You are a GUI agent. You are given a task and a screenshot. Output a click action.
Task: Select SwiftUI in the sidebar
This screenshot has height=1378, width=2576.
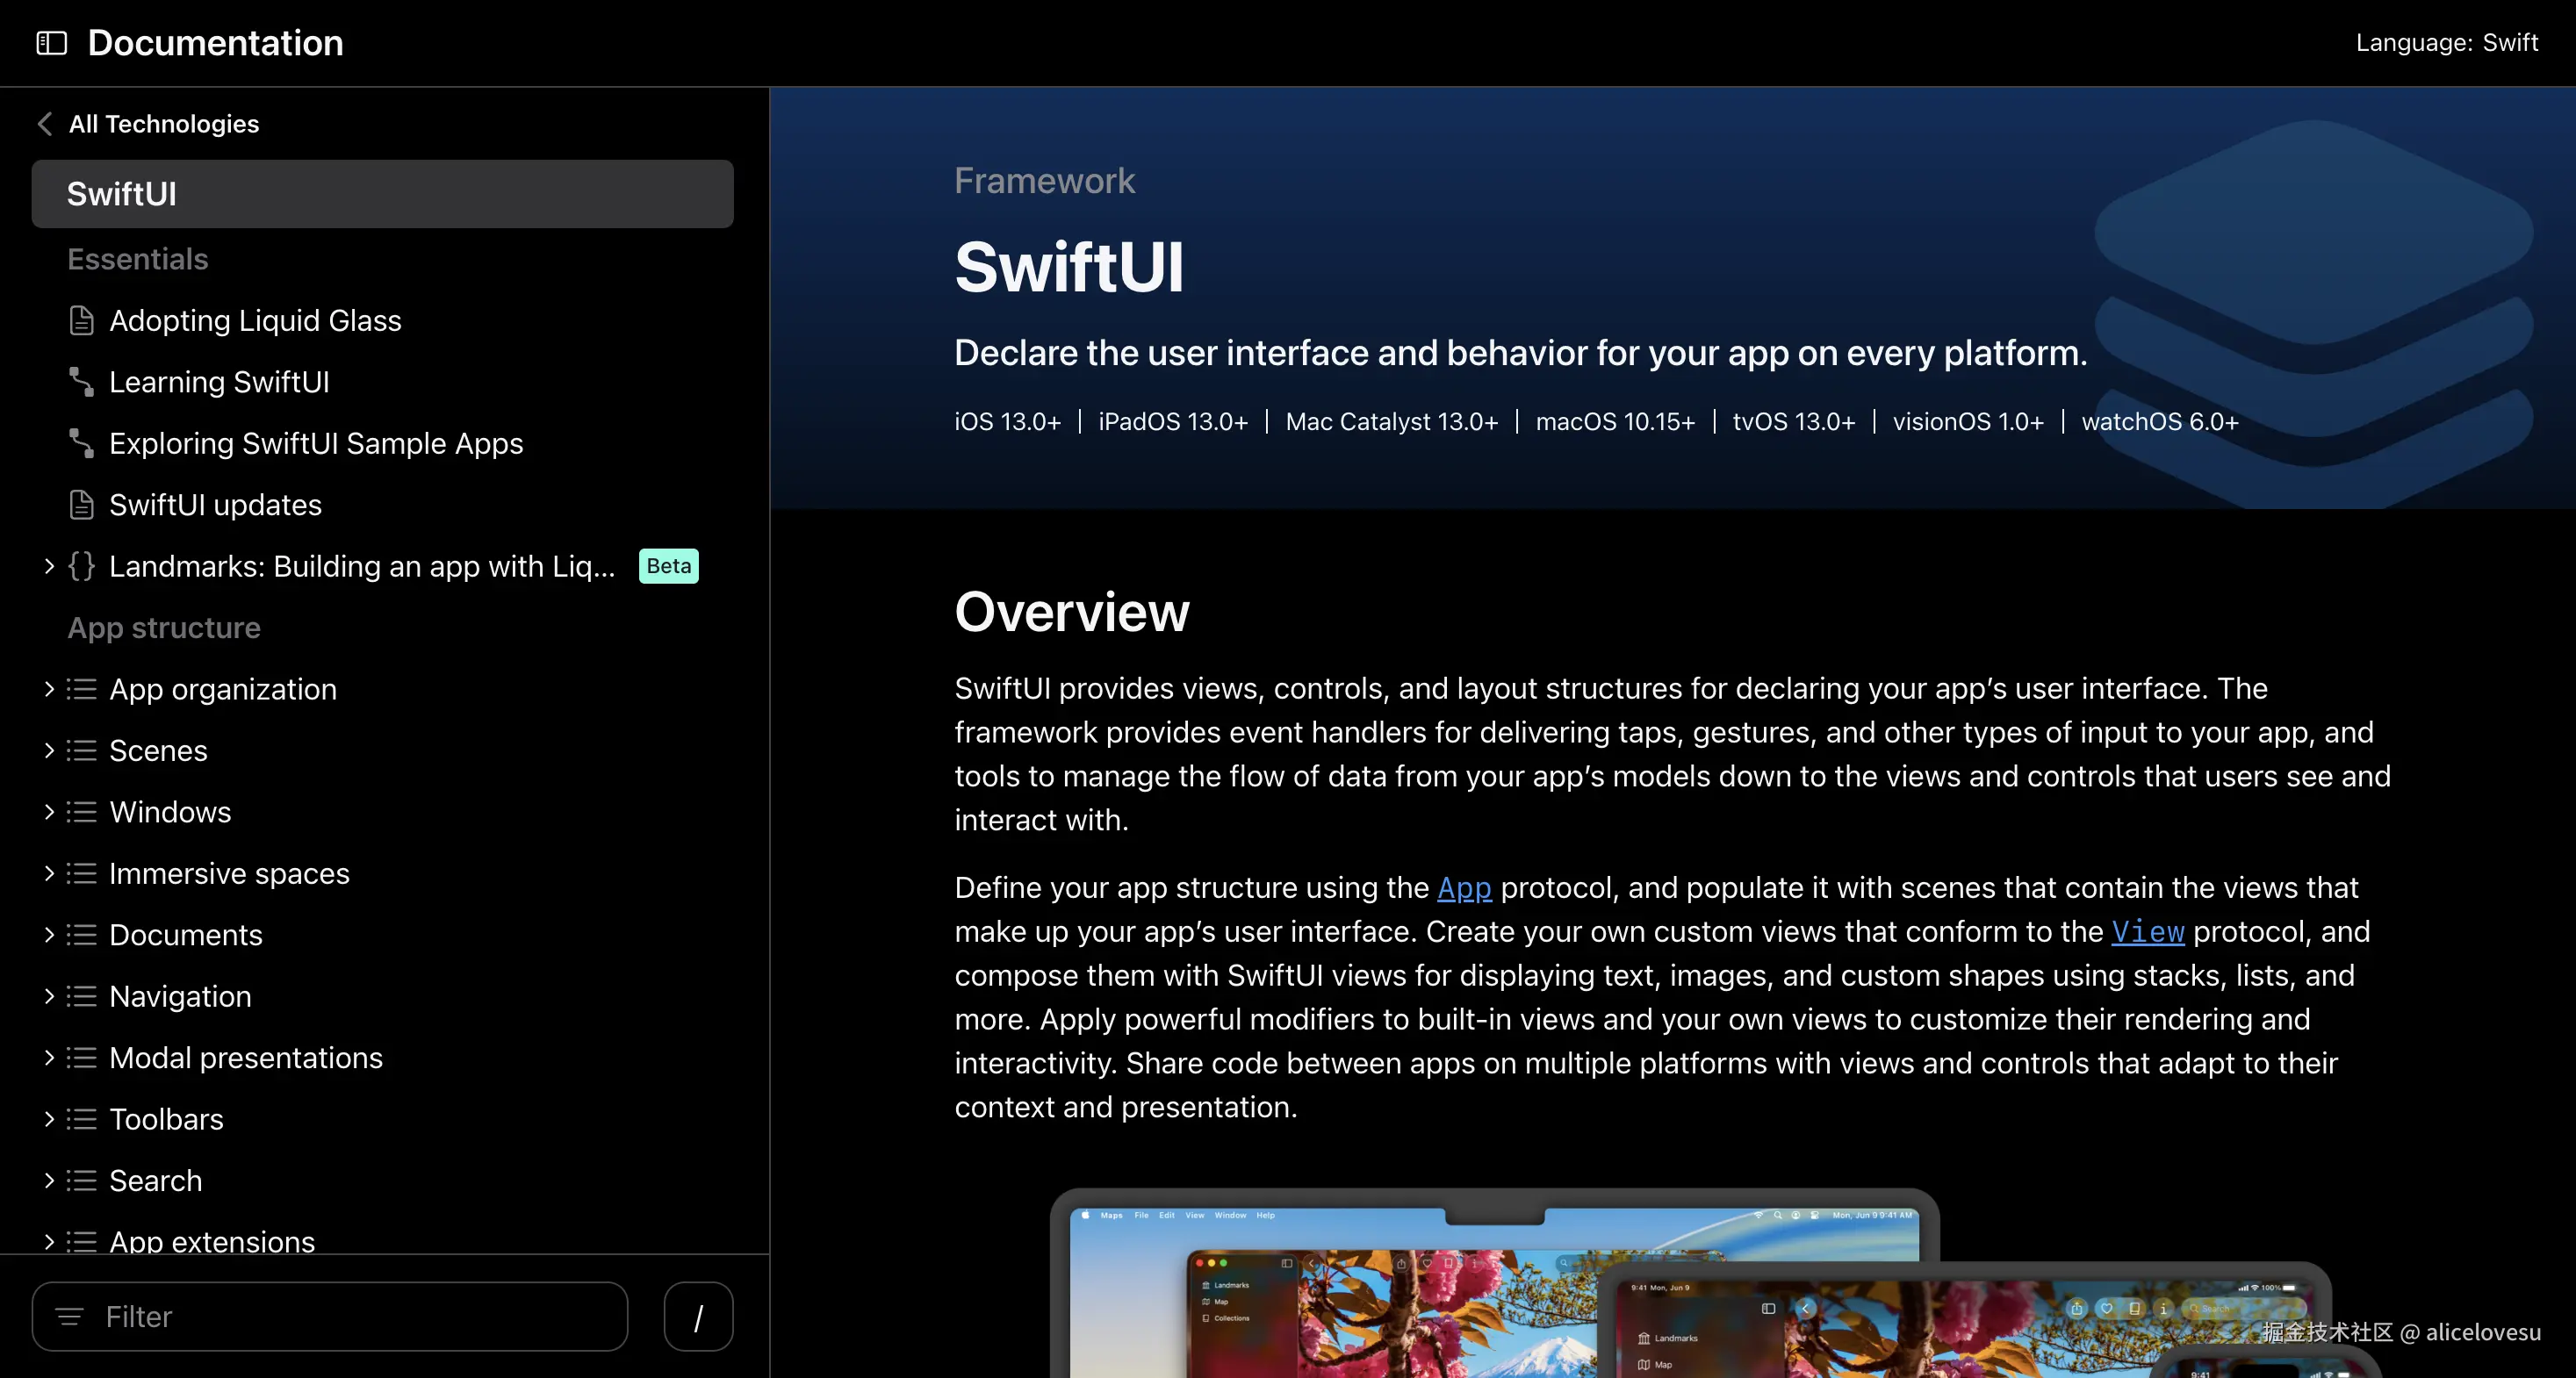pyautogui.click(x=382, y=194)
